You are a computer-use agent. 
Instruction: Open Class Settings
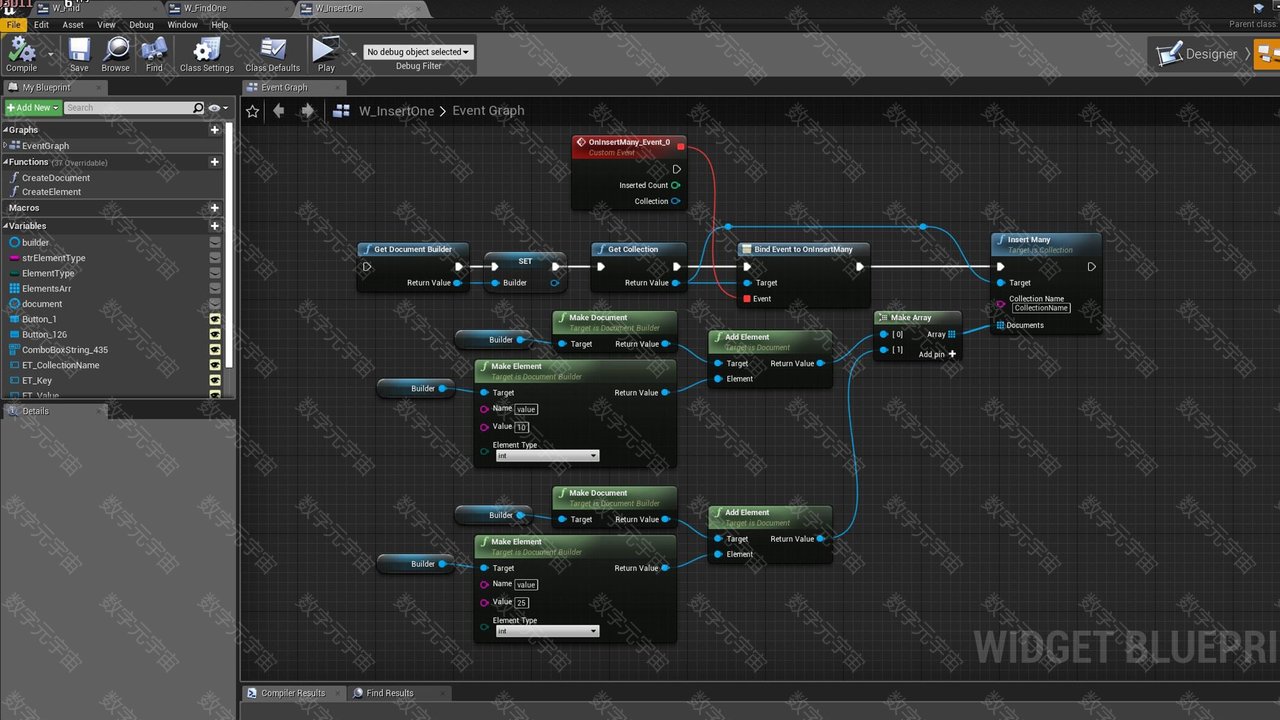click(206, 54)
